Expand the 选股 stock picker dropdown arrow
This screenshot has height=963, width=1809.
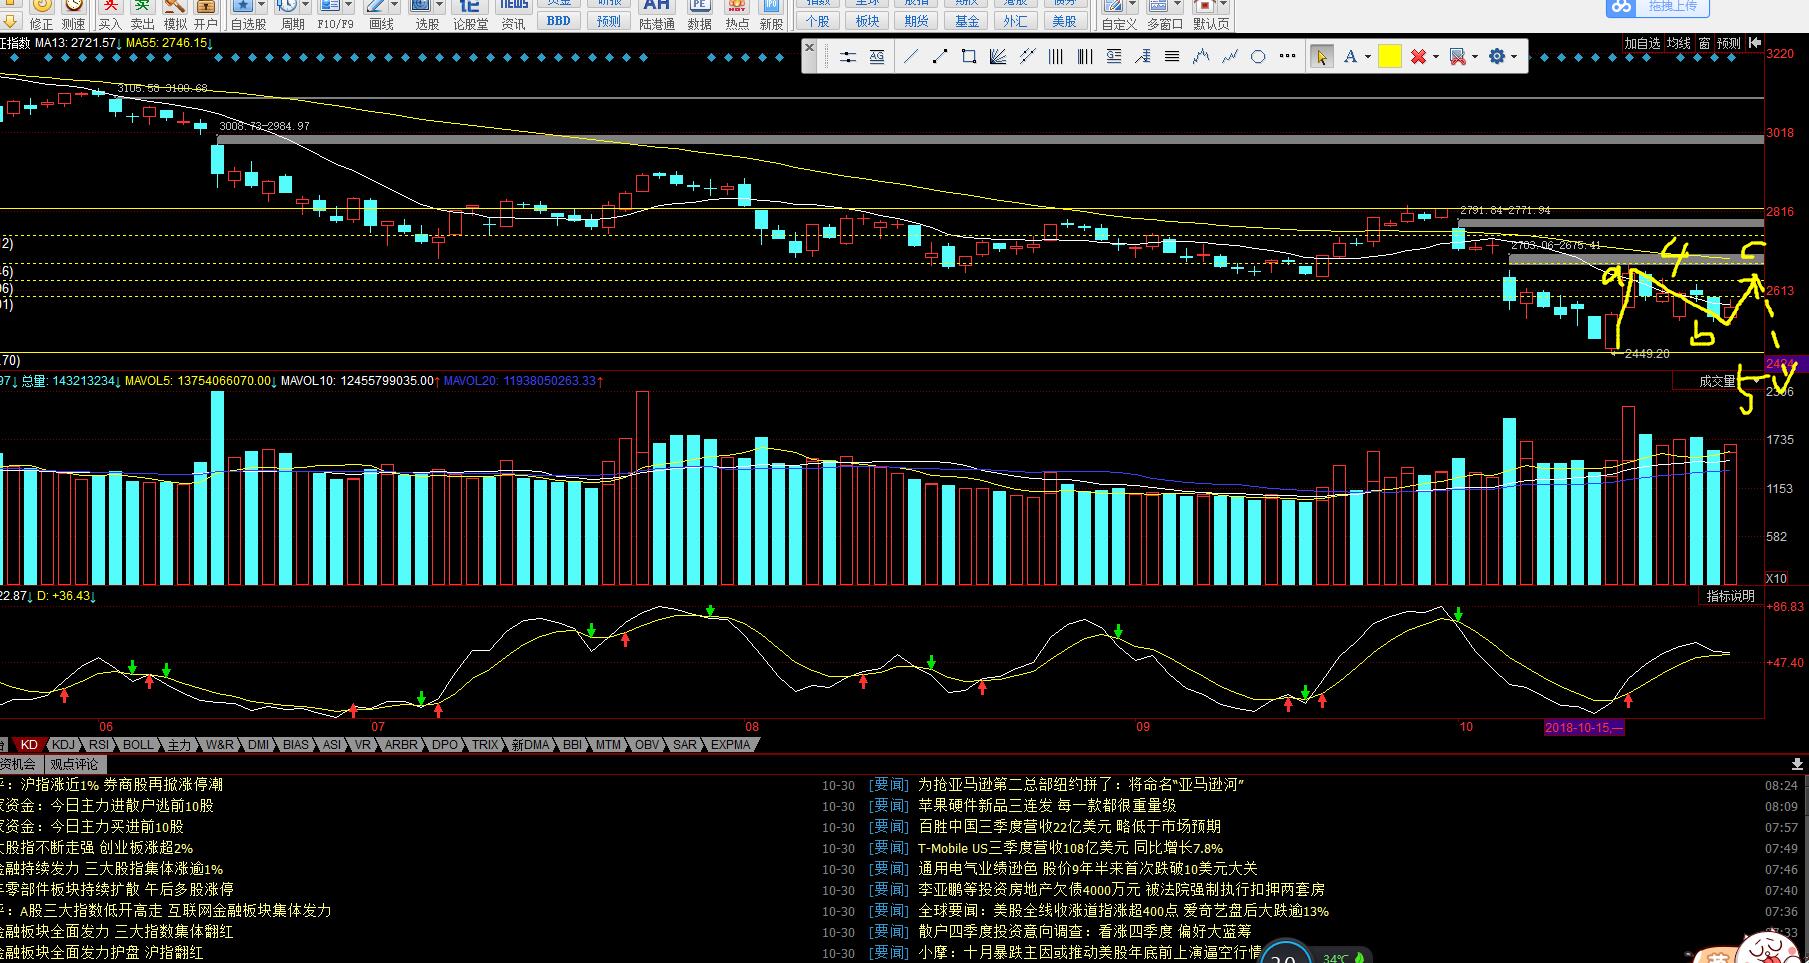(x=439, y=5)
